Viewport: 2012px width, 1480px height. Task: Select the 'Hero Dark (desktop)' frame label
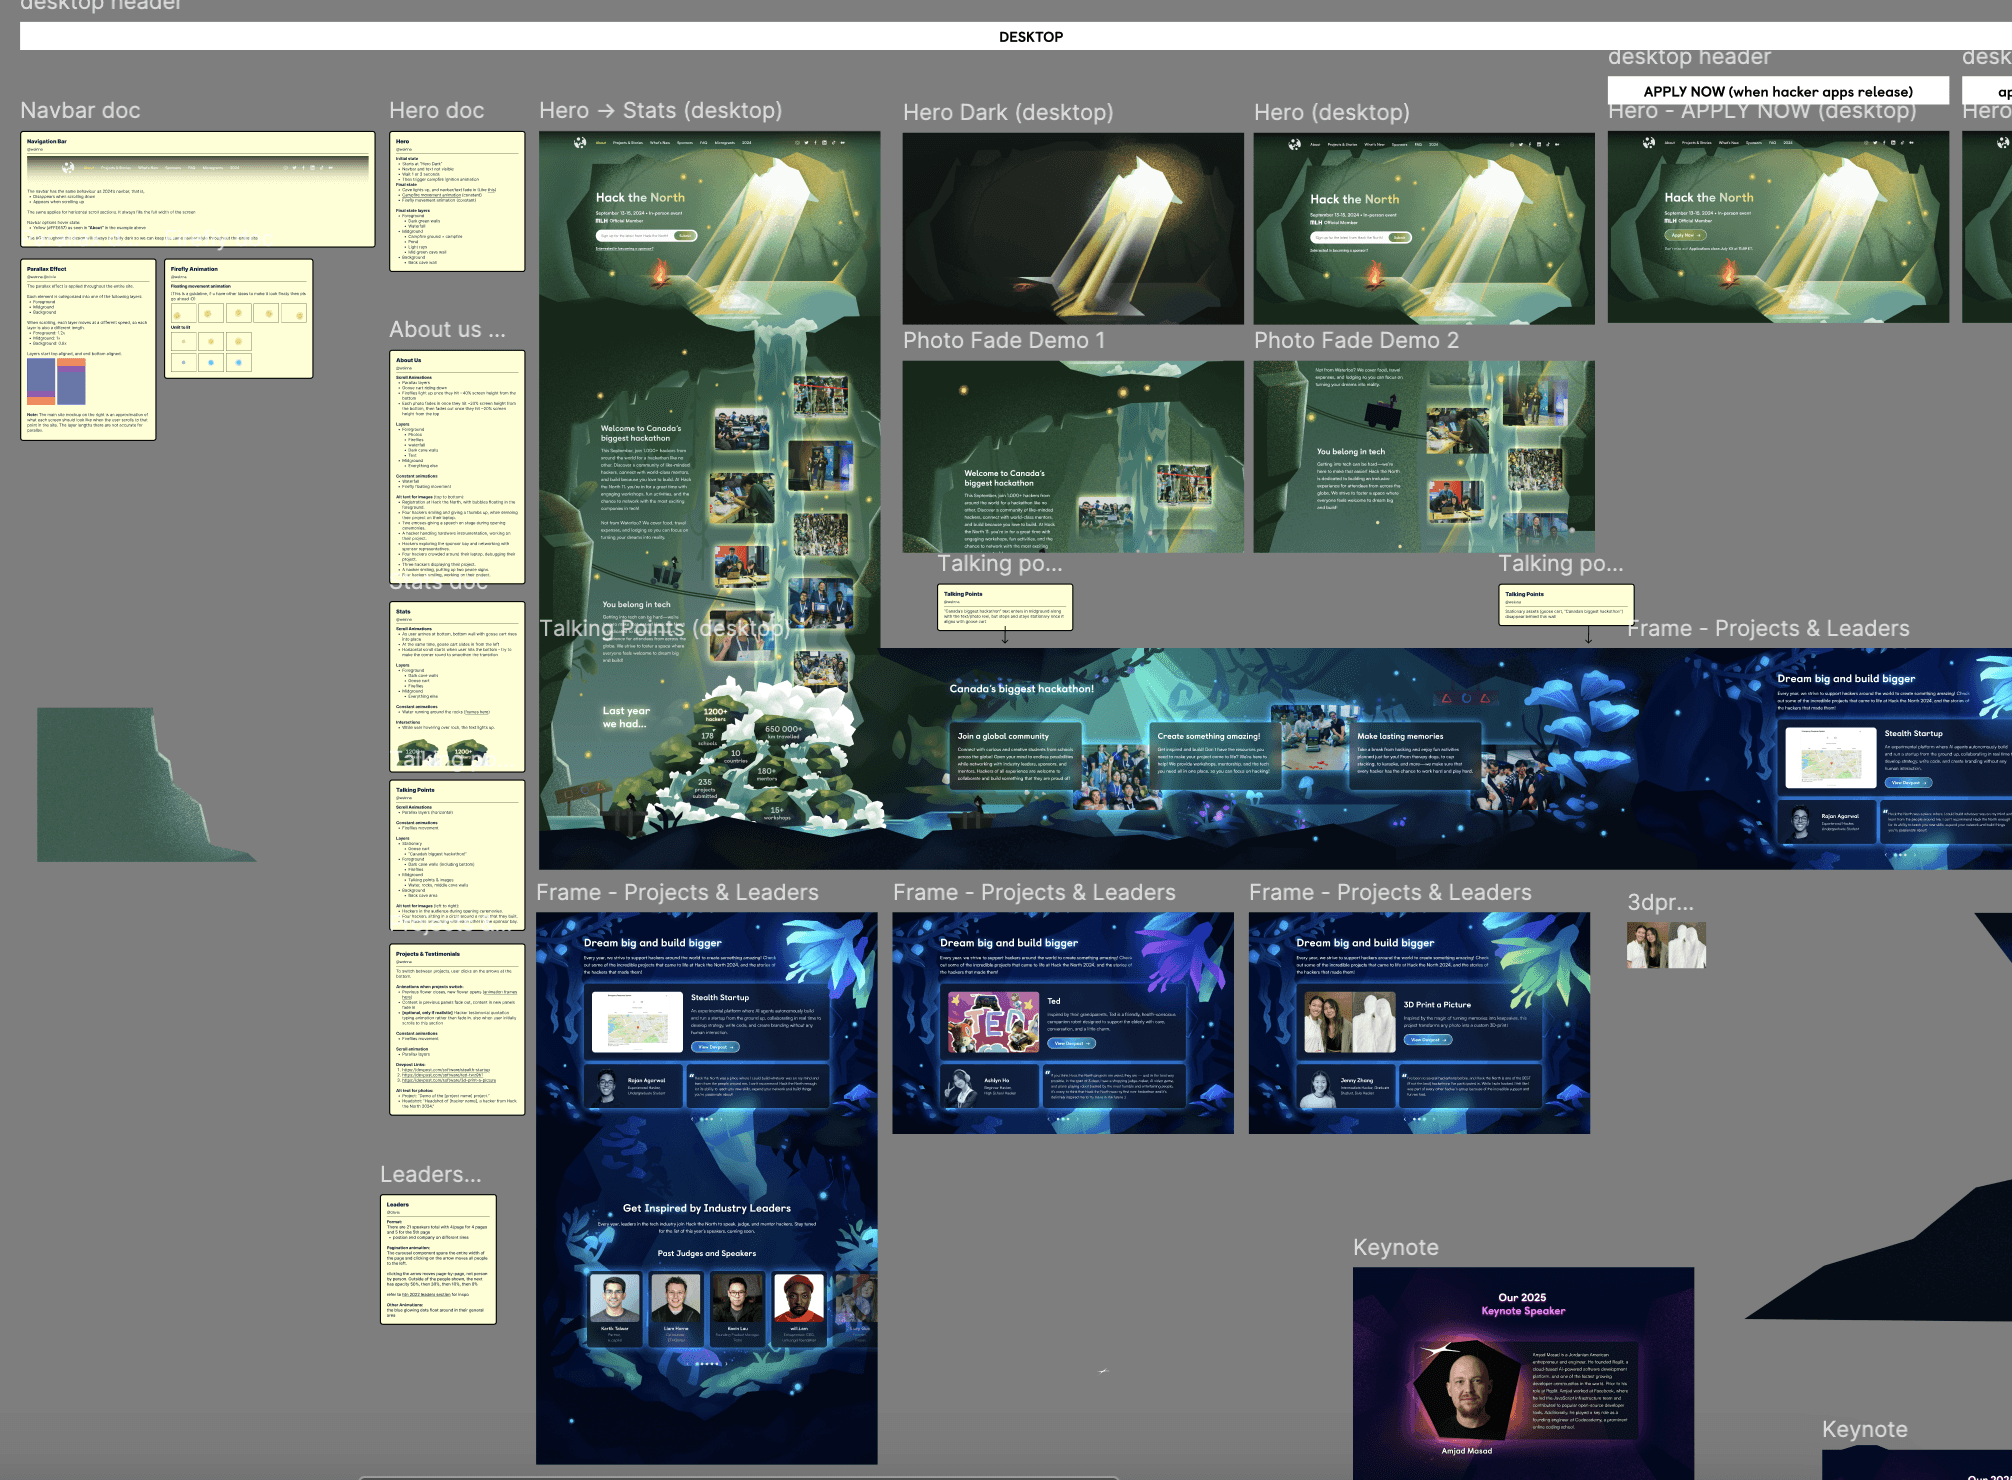[1007, 112]
